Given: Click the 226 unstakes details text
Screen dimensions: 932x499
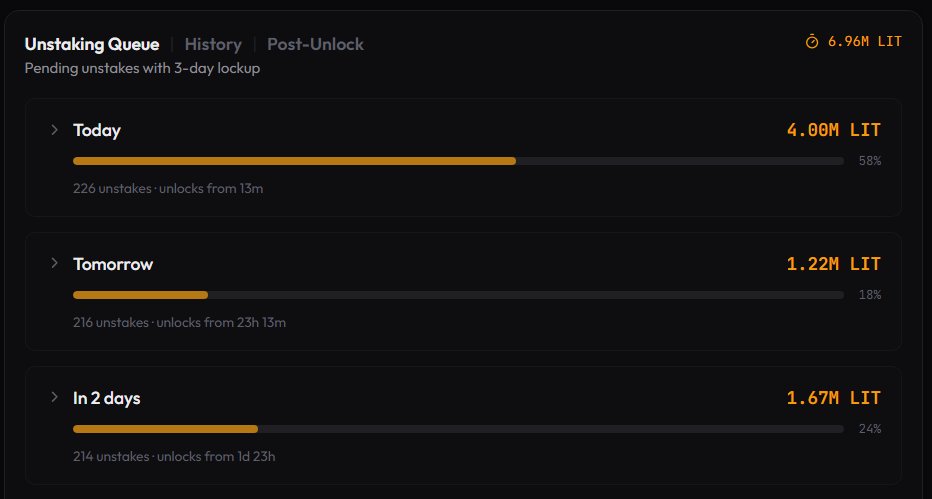Looking at the screenshot, I should pos(168,189).
